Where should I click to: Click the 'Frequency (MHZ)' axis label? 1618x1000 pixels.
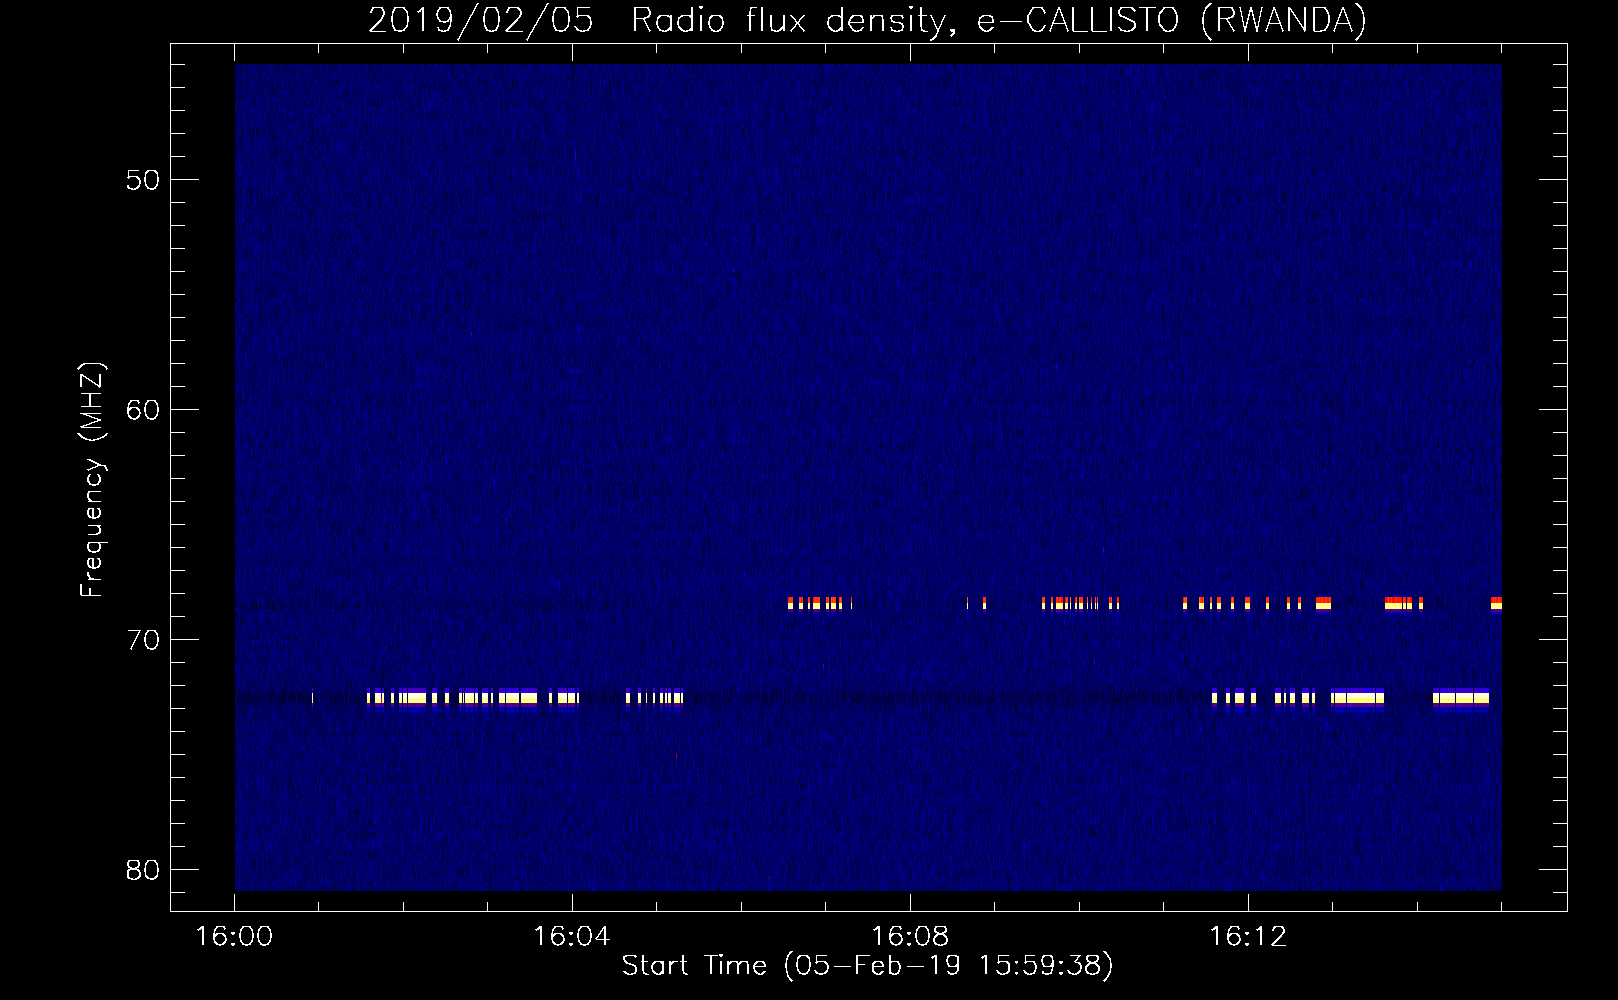pyautogui.click(x=92, y=479)
